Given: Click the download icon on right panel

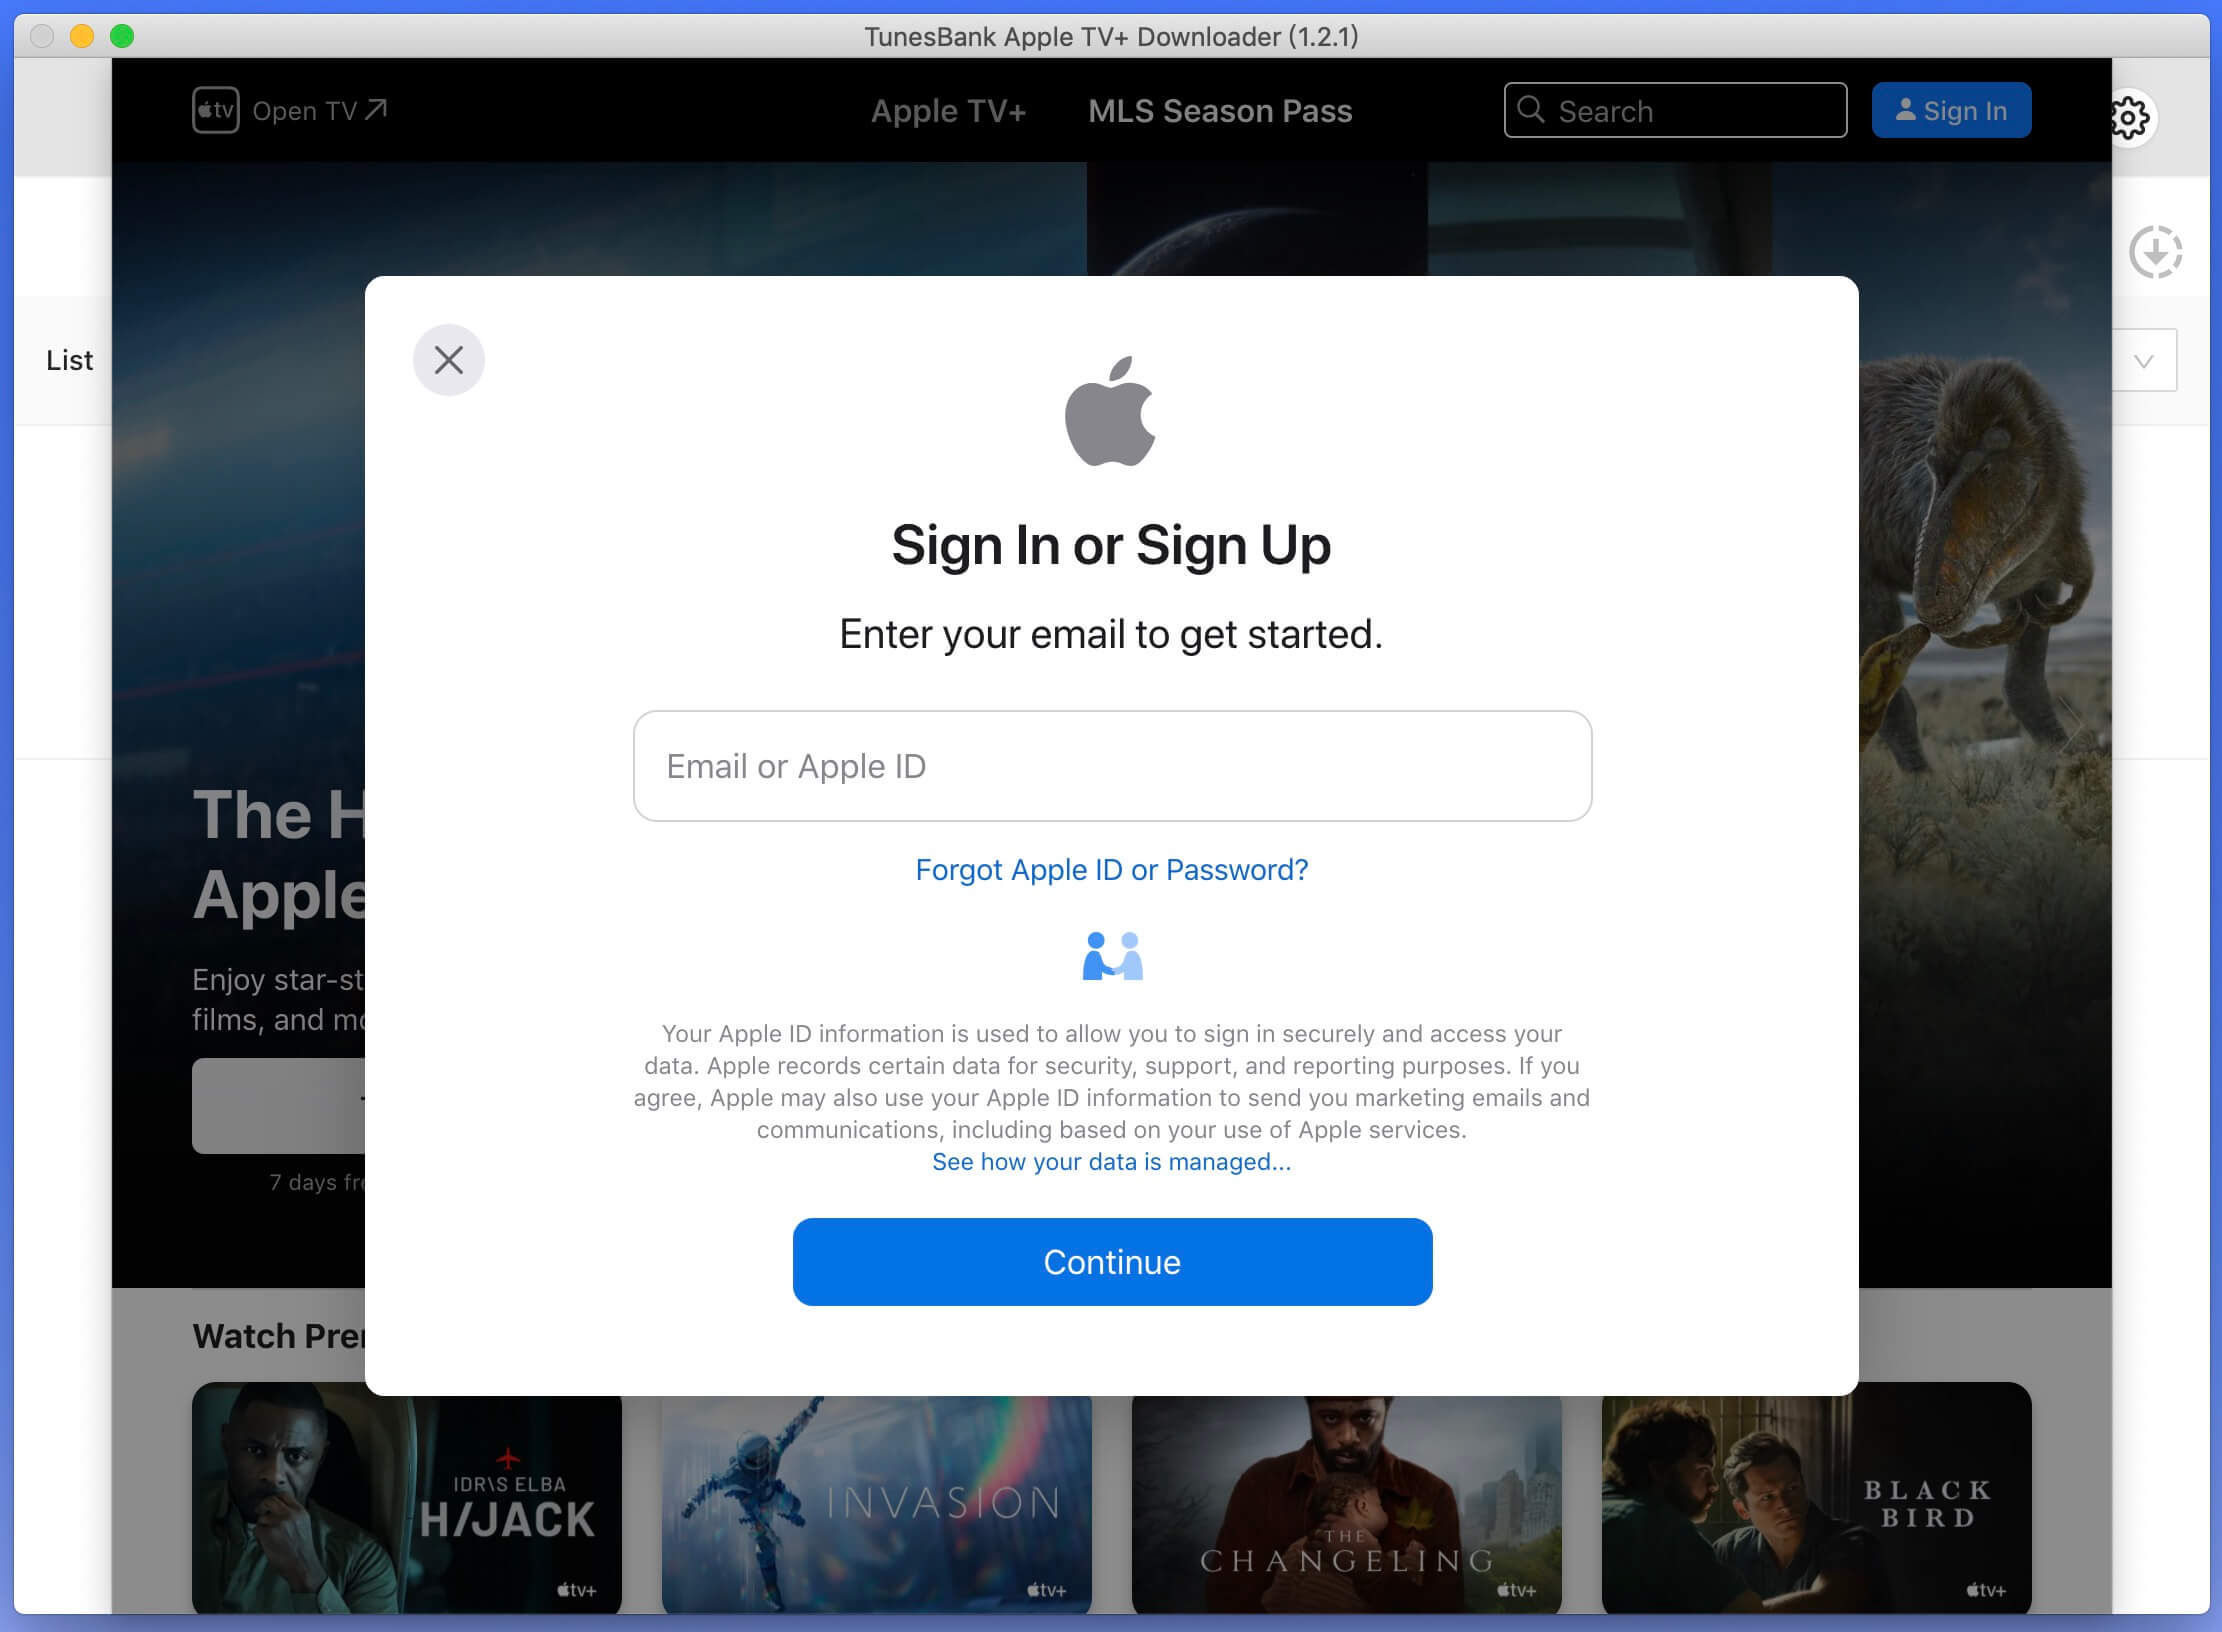Looking at the screenshot, I should pyautogui.click(x=2156, y=252).
